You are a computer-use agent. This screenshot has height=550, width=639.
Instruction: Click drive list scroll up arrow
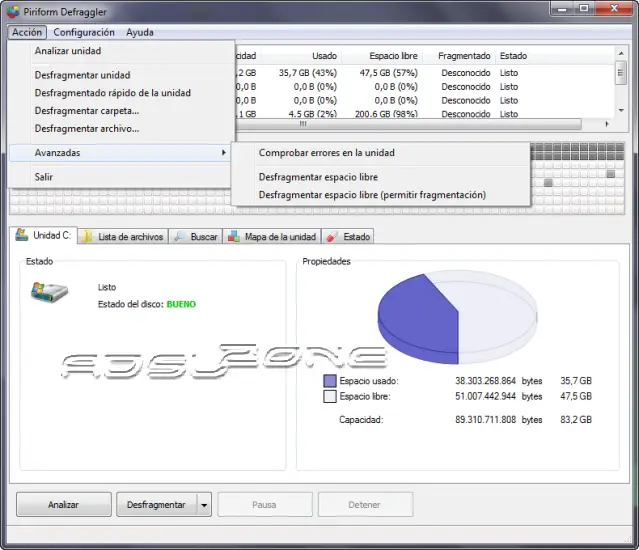click(621, 53)
